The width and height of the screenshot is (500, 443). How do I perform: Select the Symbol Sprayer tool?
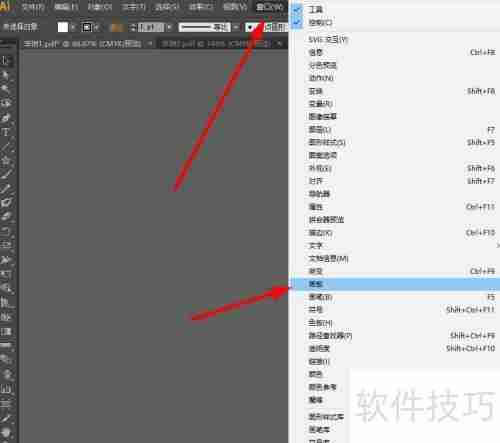tap(6, 374)
